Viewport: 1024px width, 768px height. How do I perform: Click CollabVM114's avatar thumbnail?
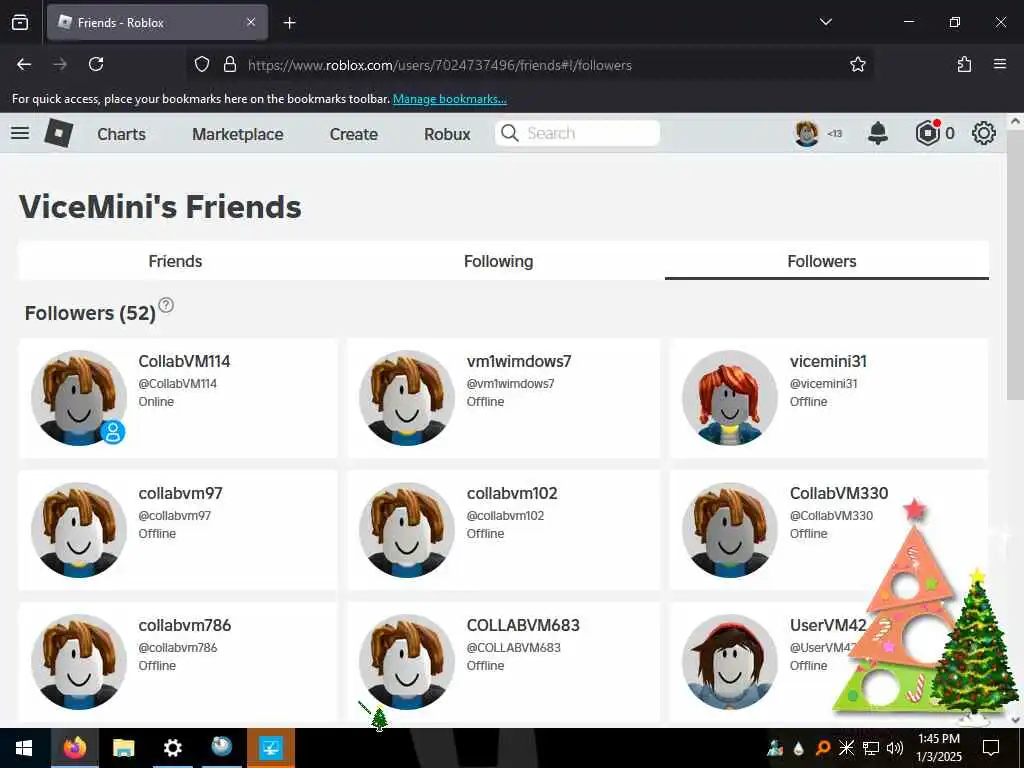click(x=79, y=398)
